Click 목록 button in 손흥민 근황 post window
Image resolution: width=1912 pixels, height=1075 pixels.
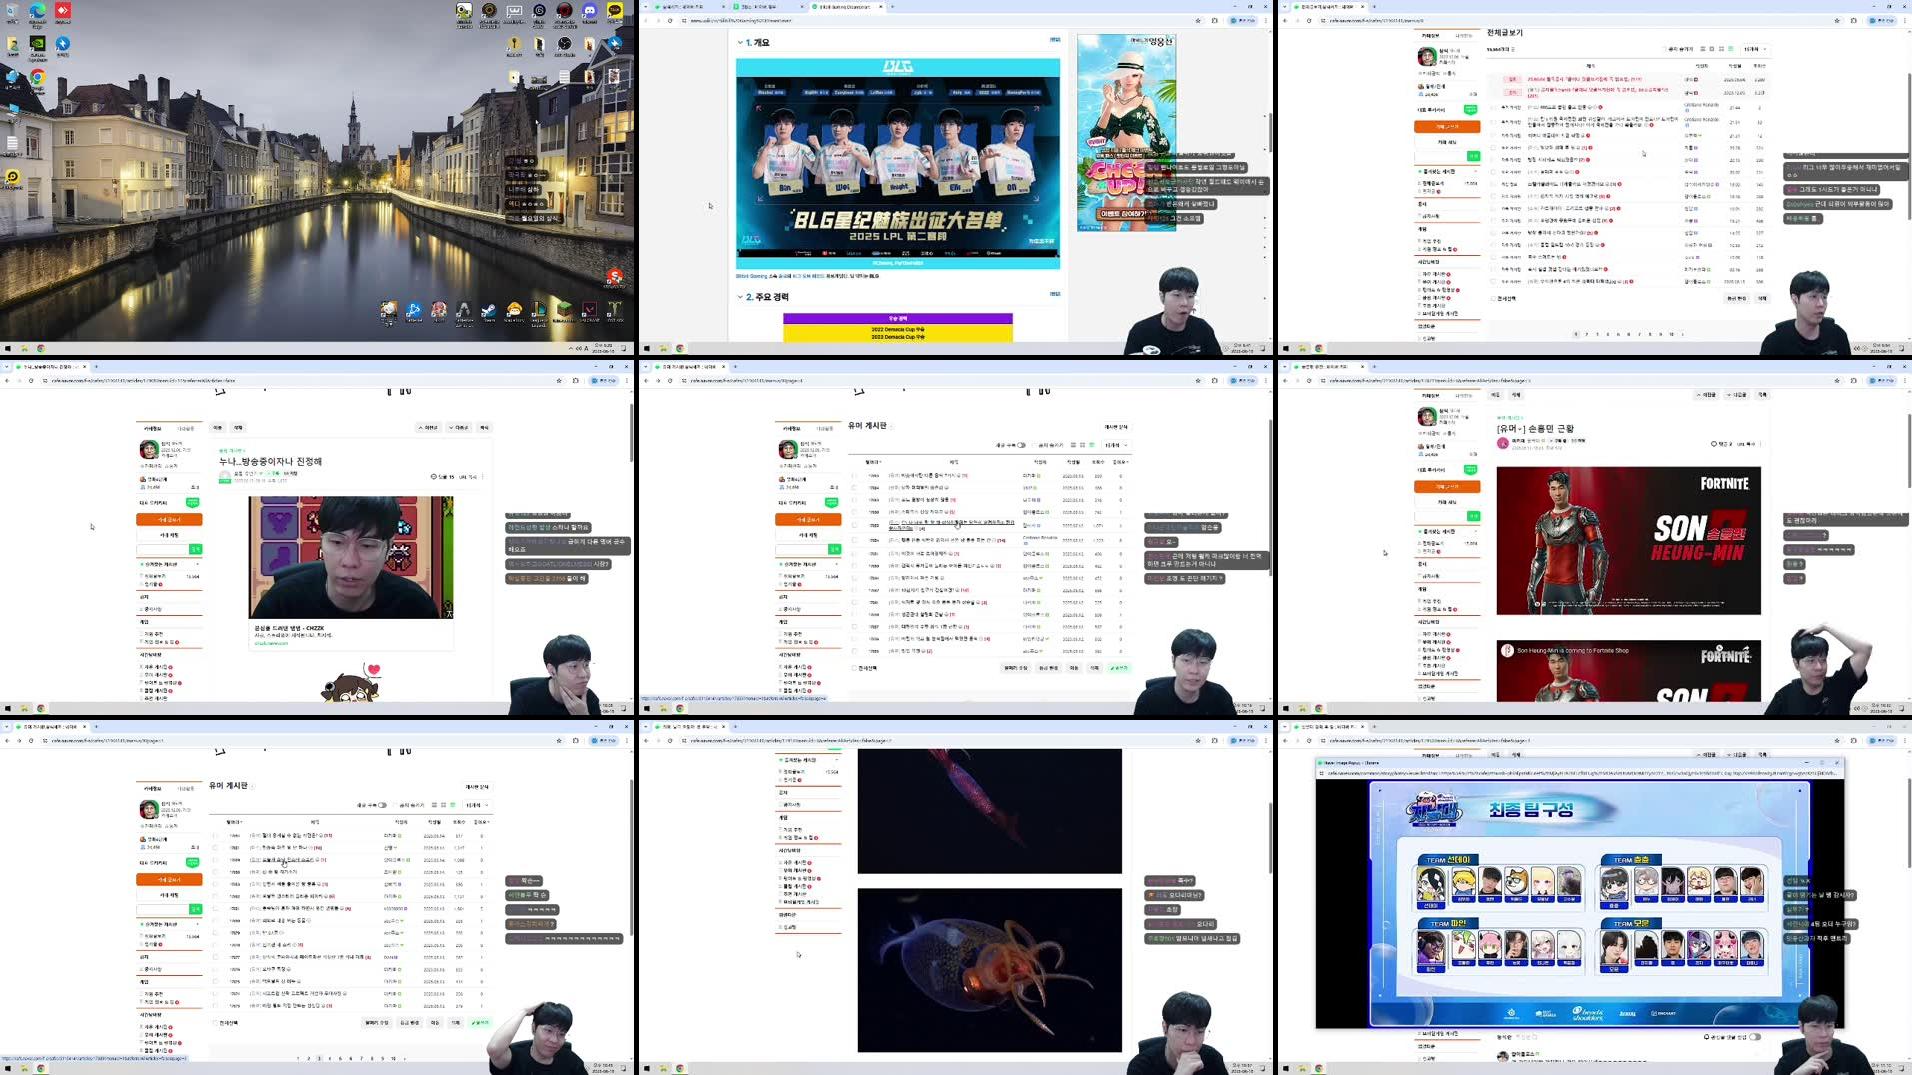1762,394
